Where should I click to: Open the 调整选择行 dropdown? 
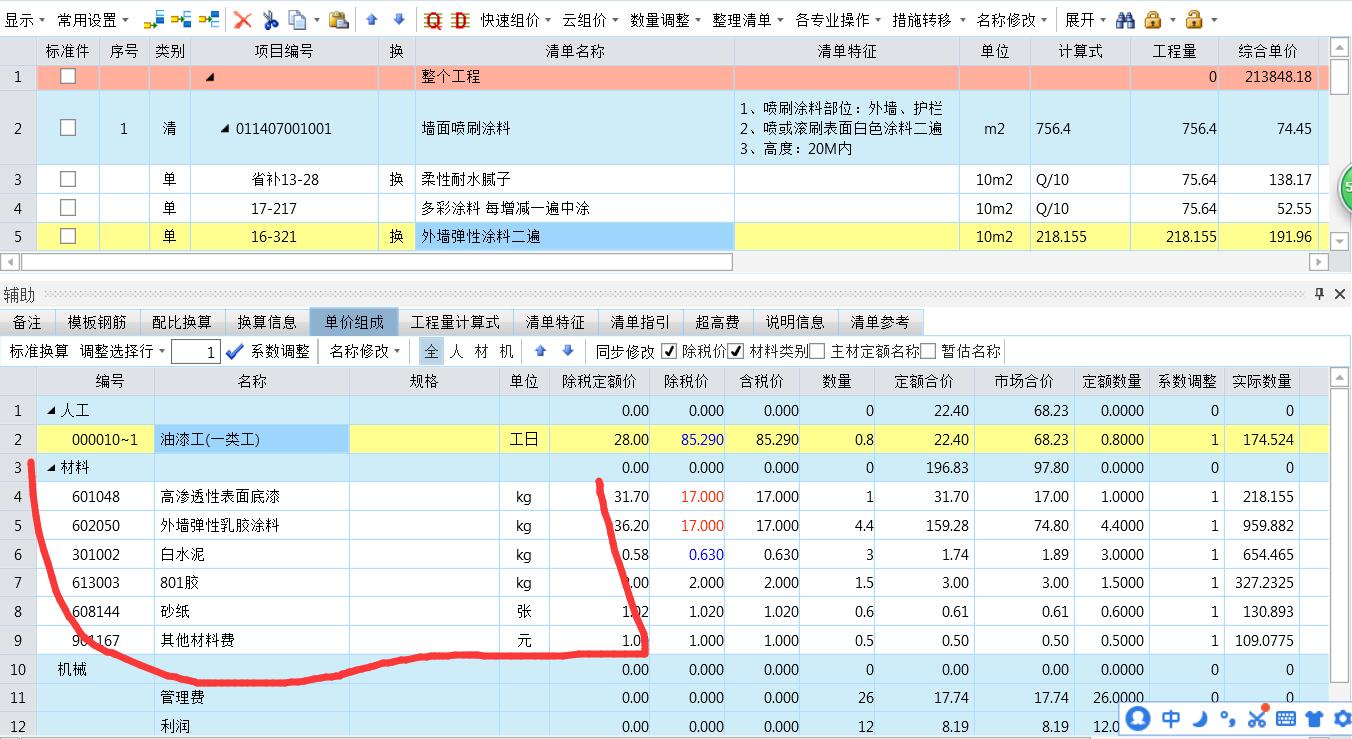123,351
